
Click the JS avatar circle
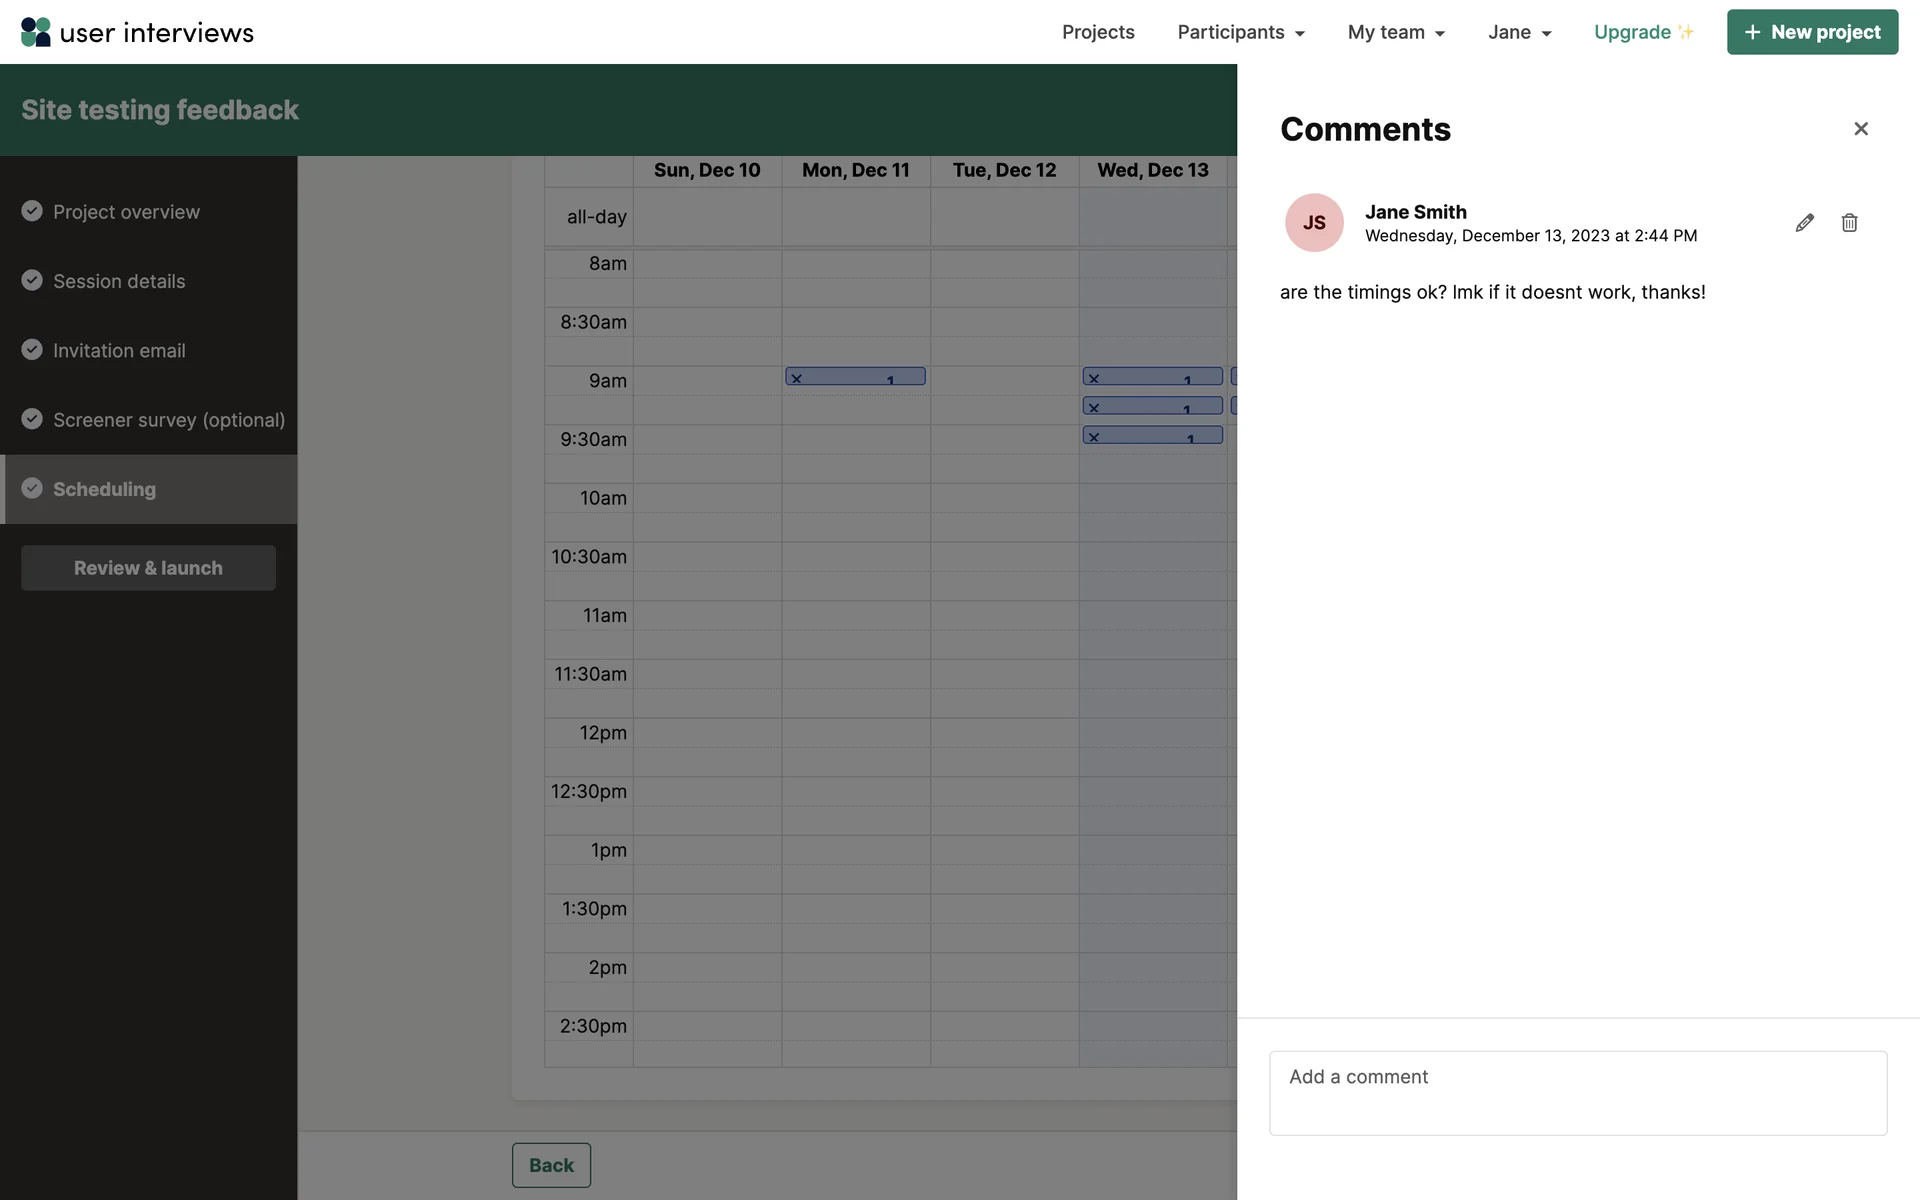[1313, 223]
